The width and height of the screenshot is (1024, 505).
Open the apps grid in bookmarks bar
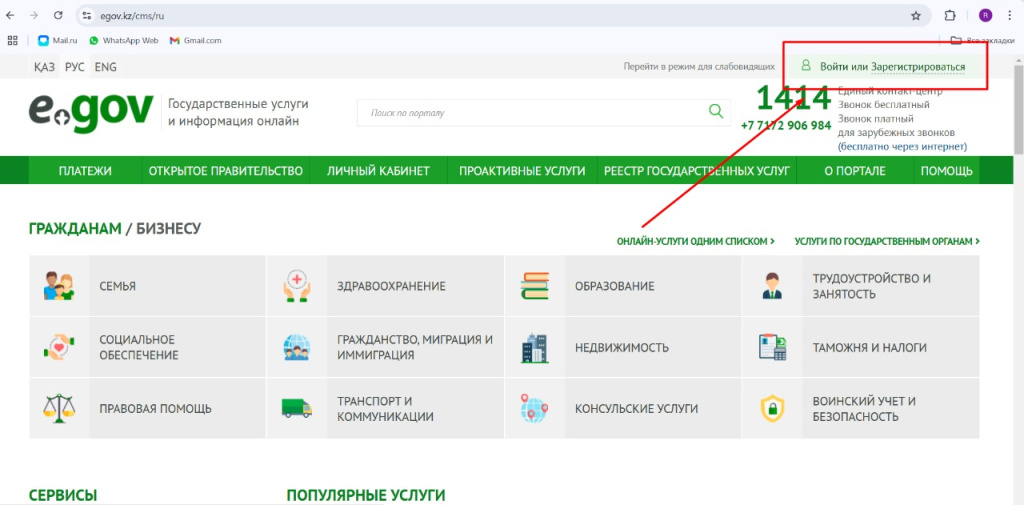(12, 41)
